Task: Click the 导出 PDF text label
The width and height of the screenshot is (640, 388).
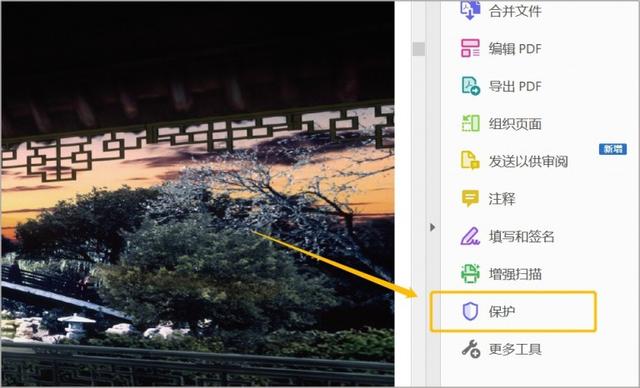Action: coord(515,86)
